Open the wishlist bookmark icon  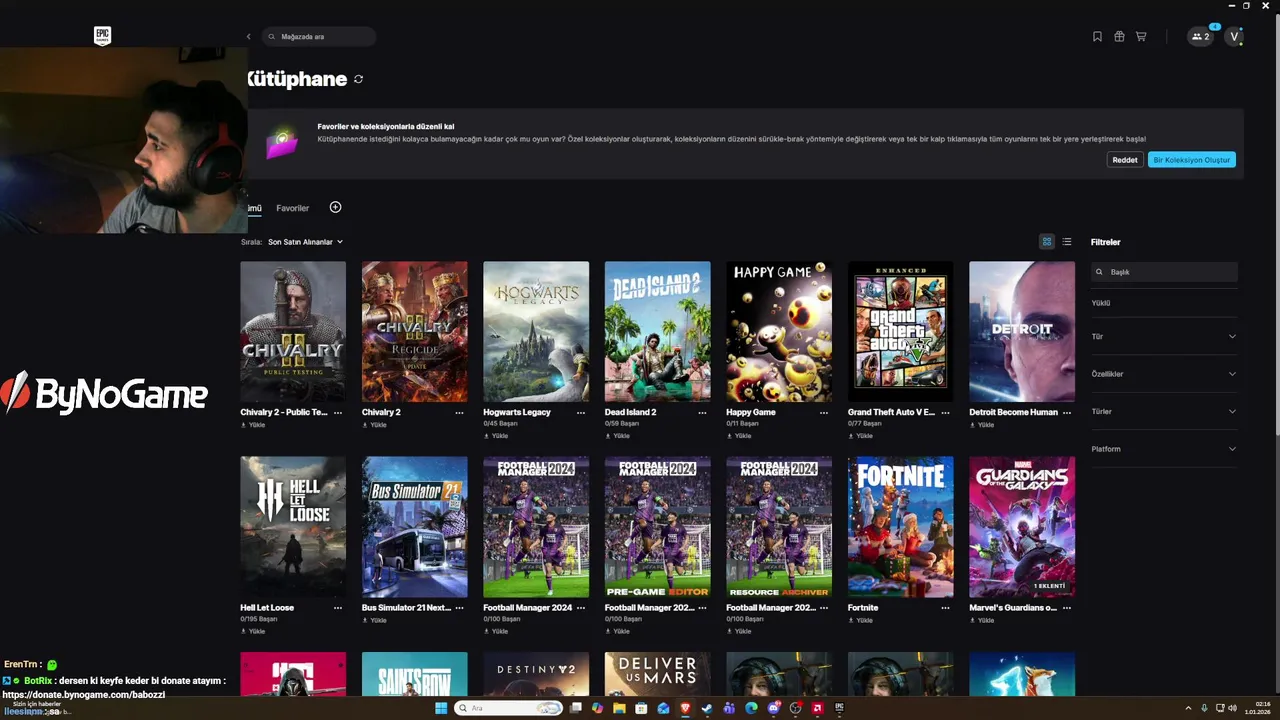(x=1097, y=37)
